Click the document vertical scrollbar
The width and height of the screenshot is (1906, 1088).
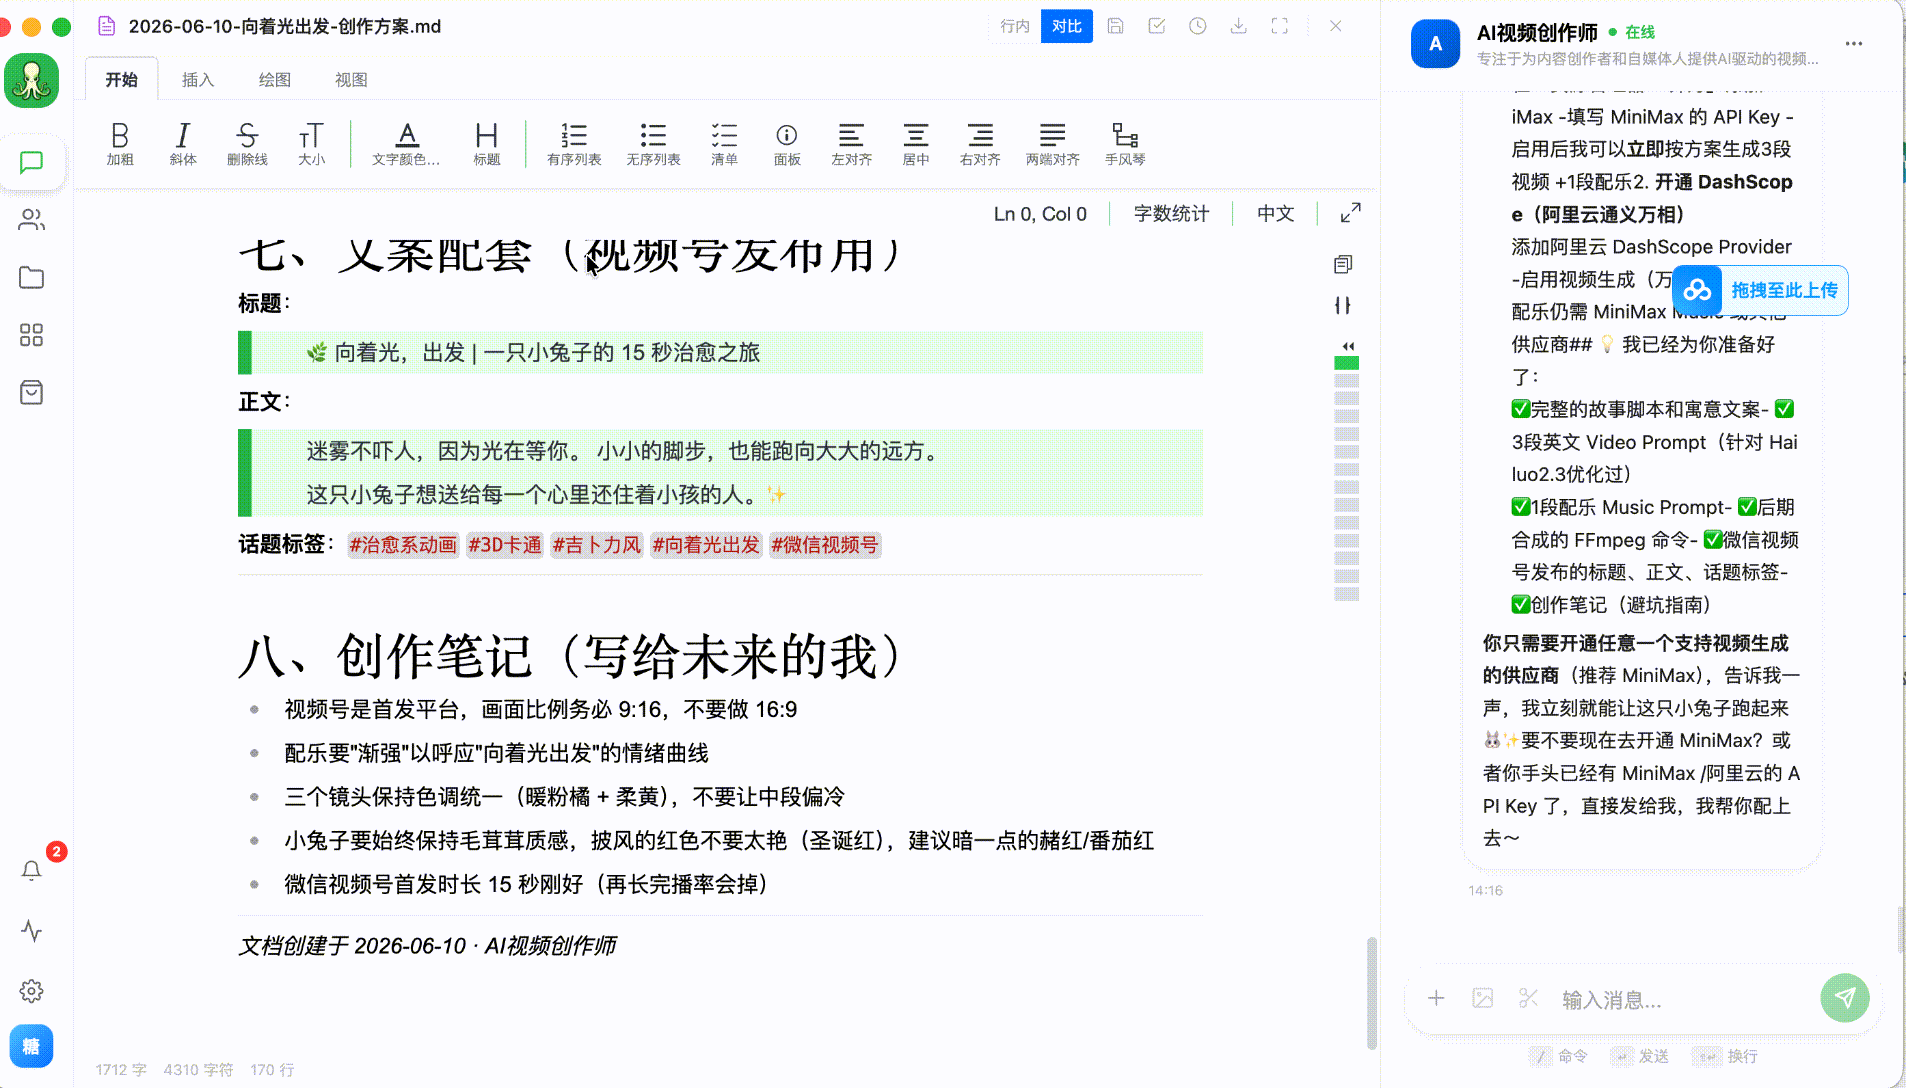click(x=1372, y=993)
